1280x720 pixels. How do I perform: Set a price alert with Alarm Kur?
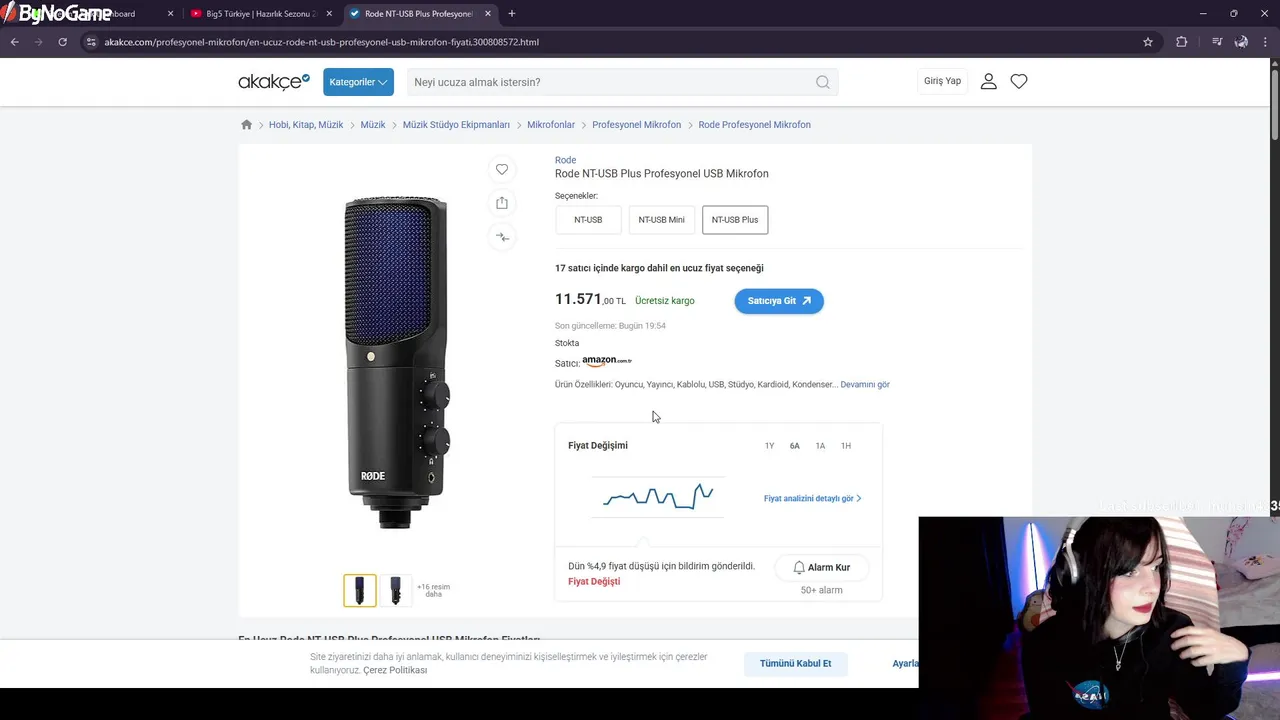[821, 567]
